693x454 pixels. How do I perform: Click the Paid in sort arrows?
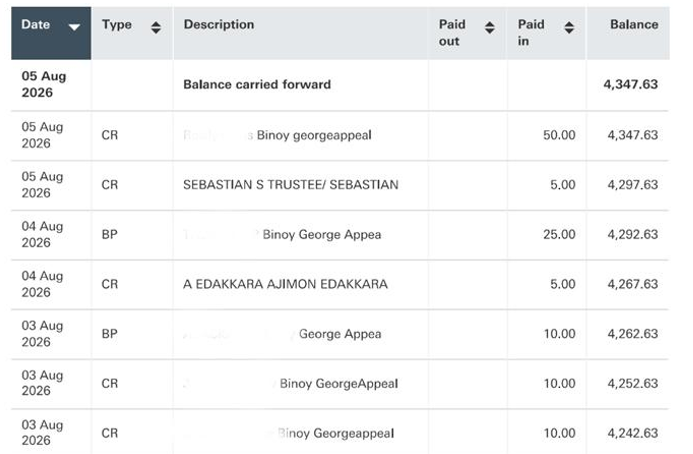[569, 28]
